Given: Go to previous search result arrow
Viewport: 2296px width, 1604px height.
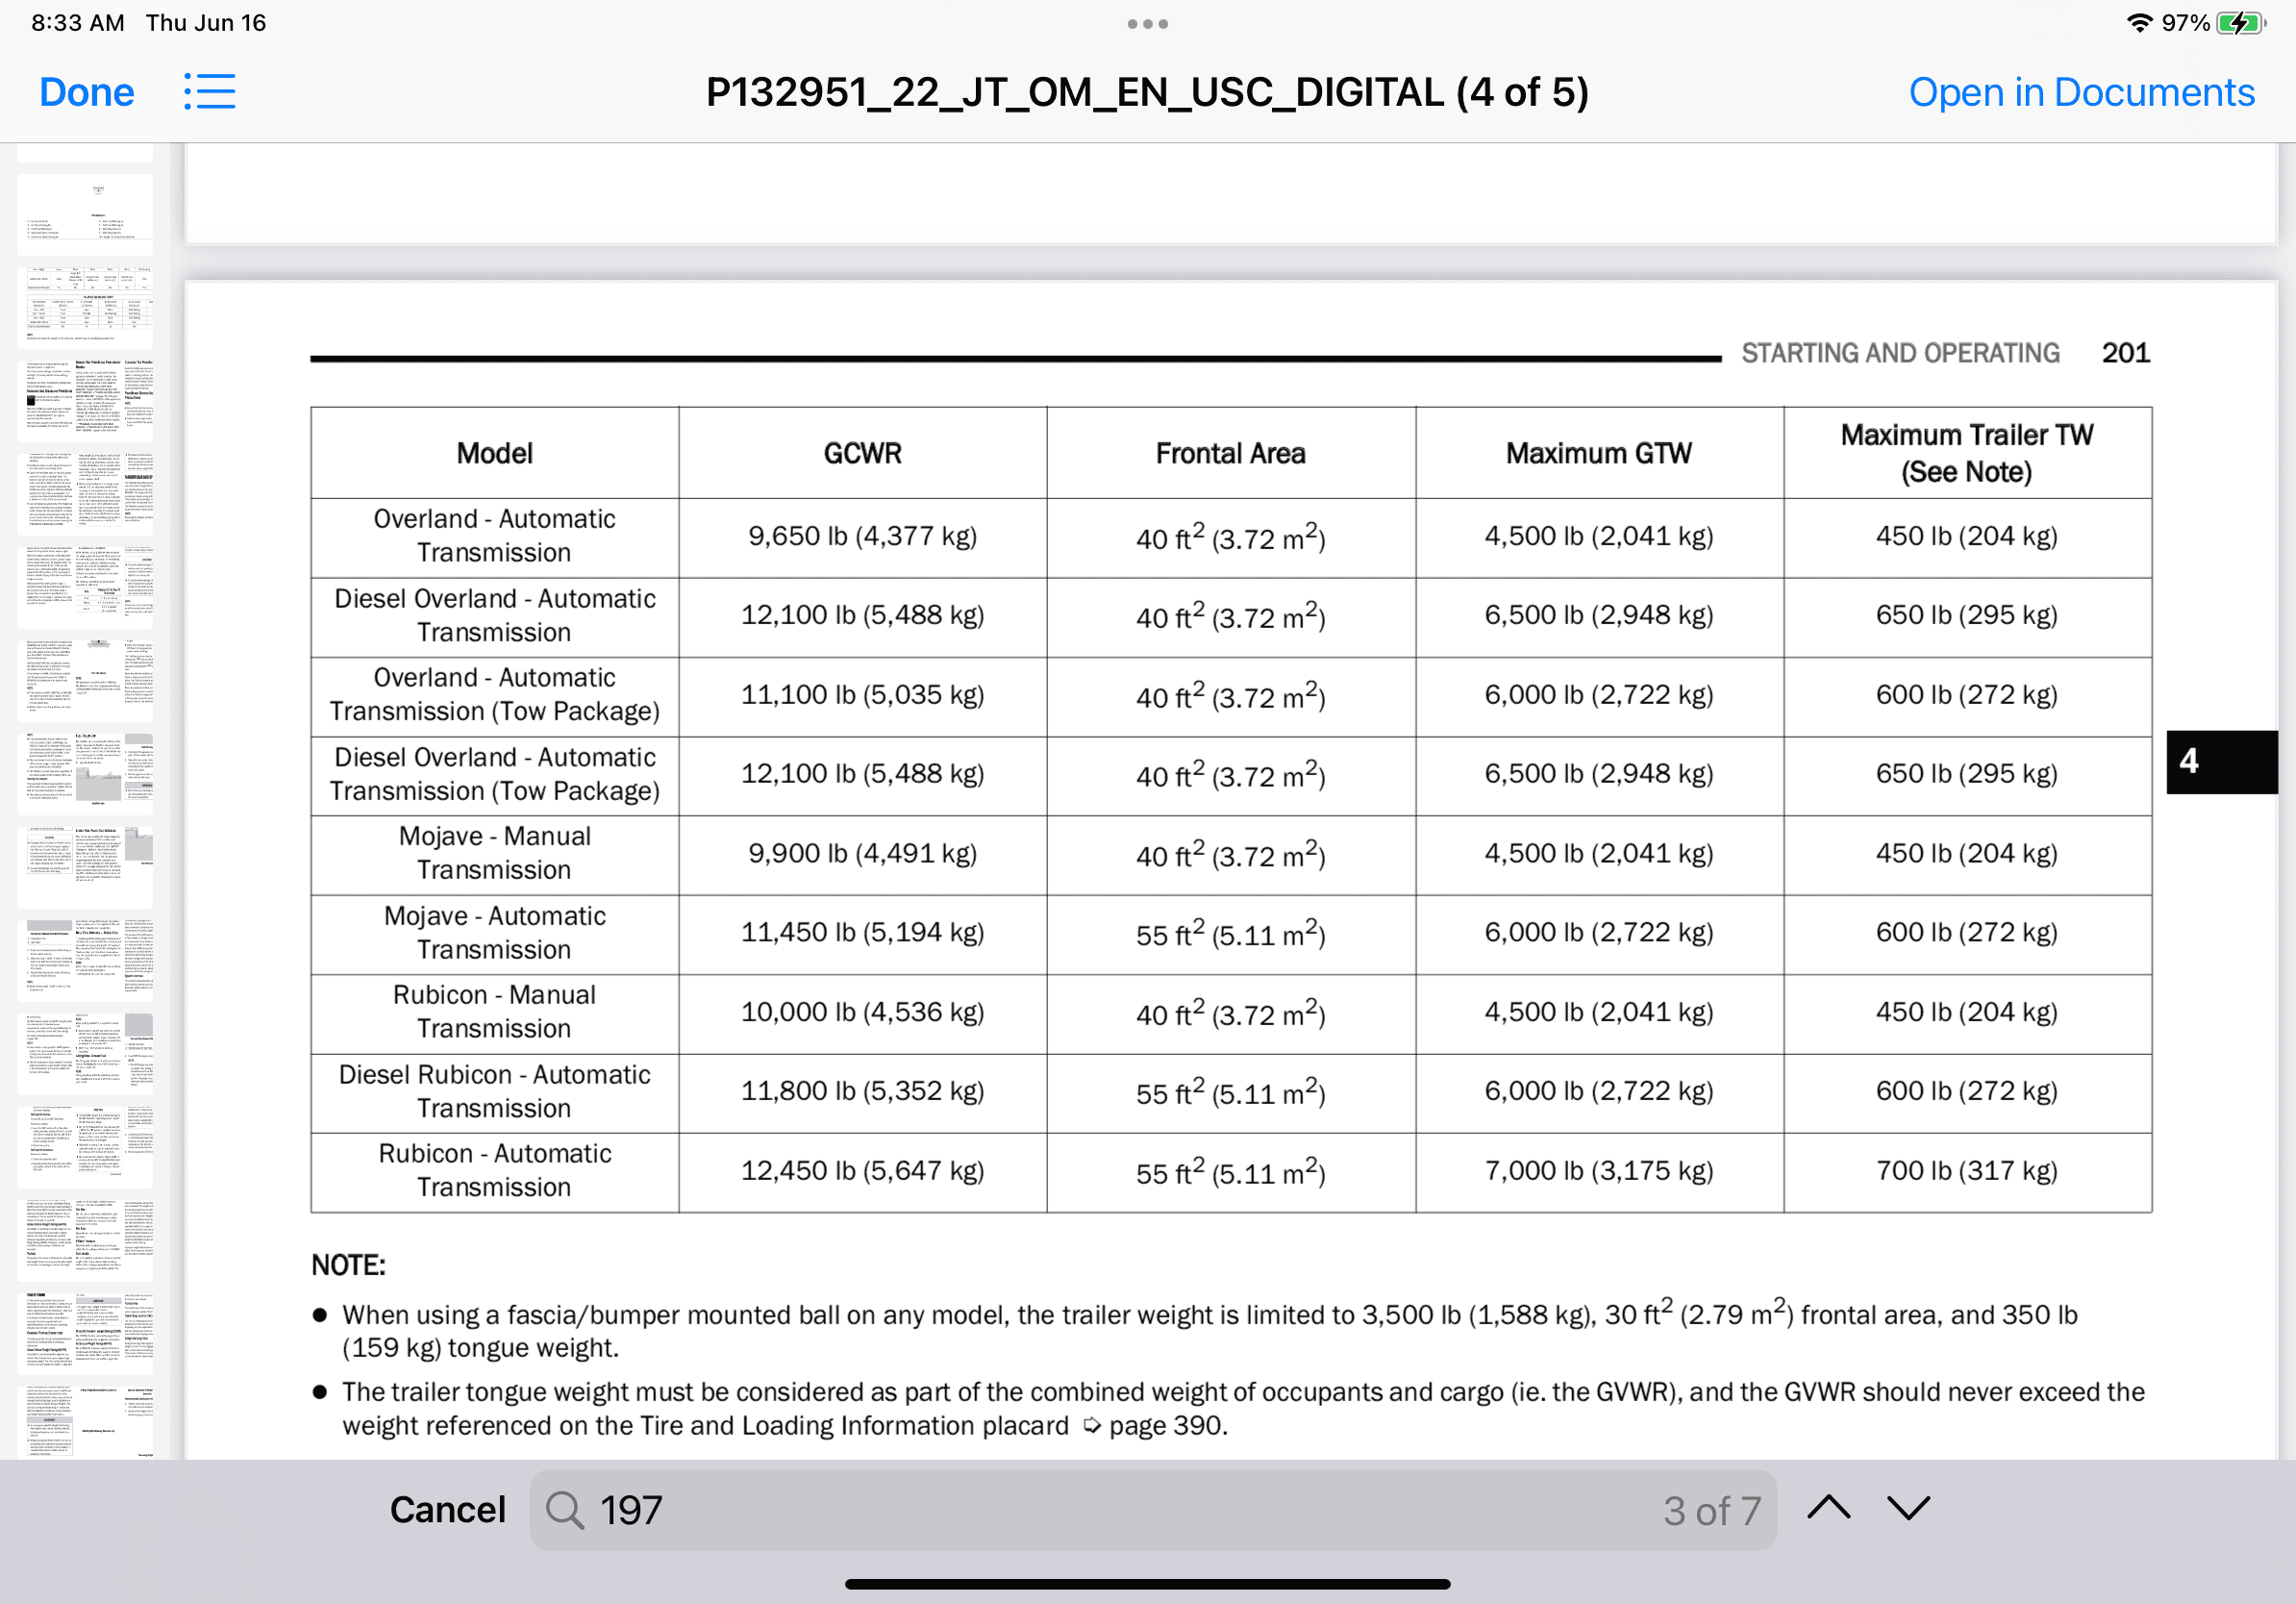Looking at the screenshot, I should pyautogui.click(x=1829, y=1507).
